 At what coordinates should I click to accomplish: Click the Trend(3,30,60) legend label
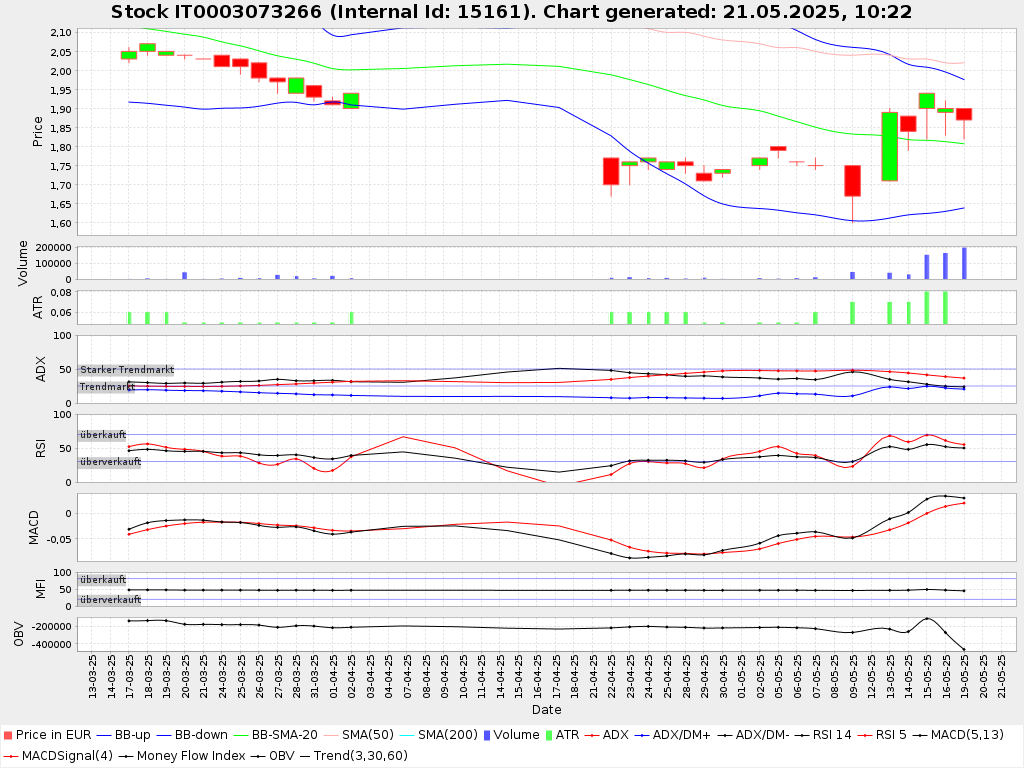pyautogui.click(x=360, y=756)
